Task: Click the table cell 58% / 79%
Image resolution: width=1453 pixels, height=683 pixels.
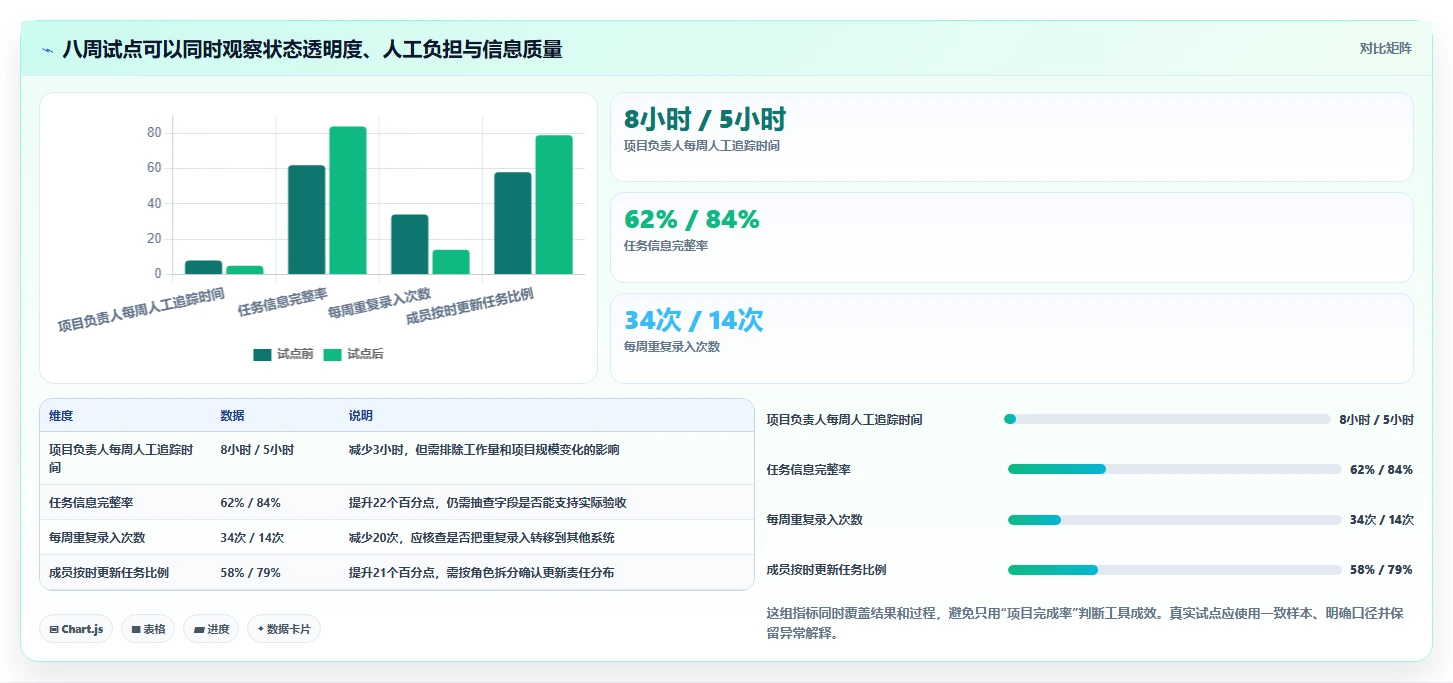Action: tap(250, 573)
